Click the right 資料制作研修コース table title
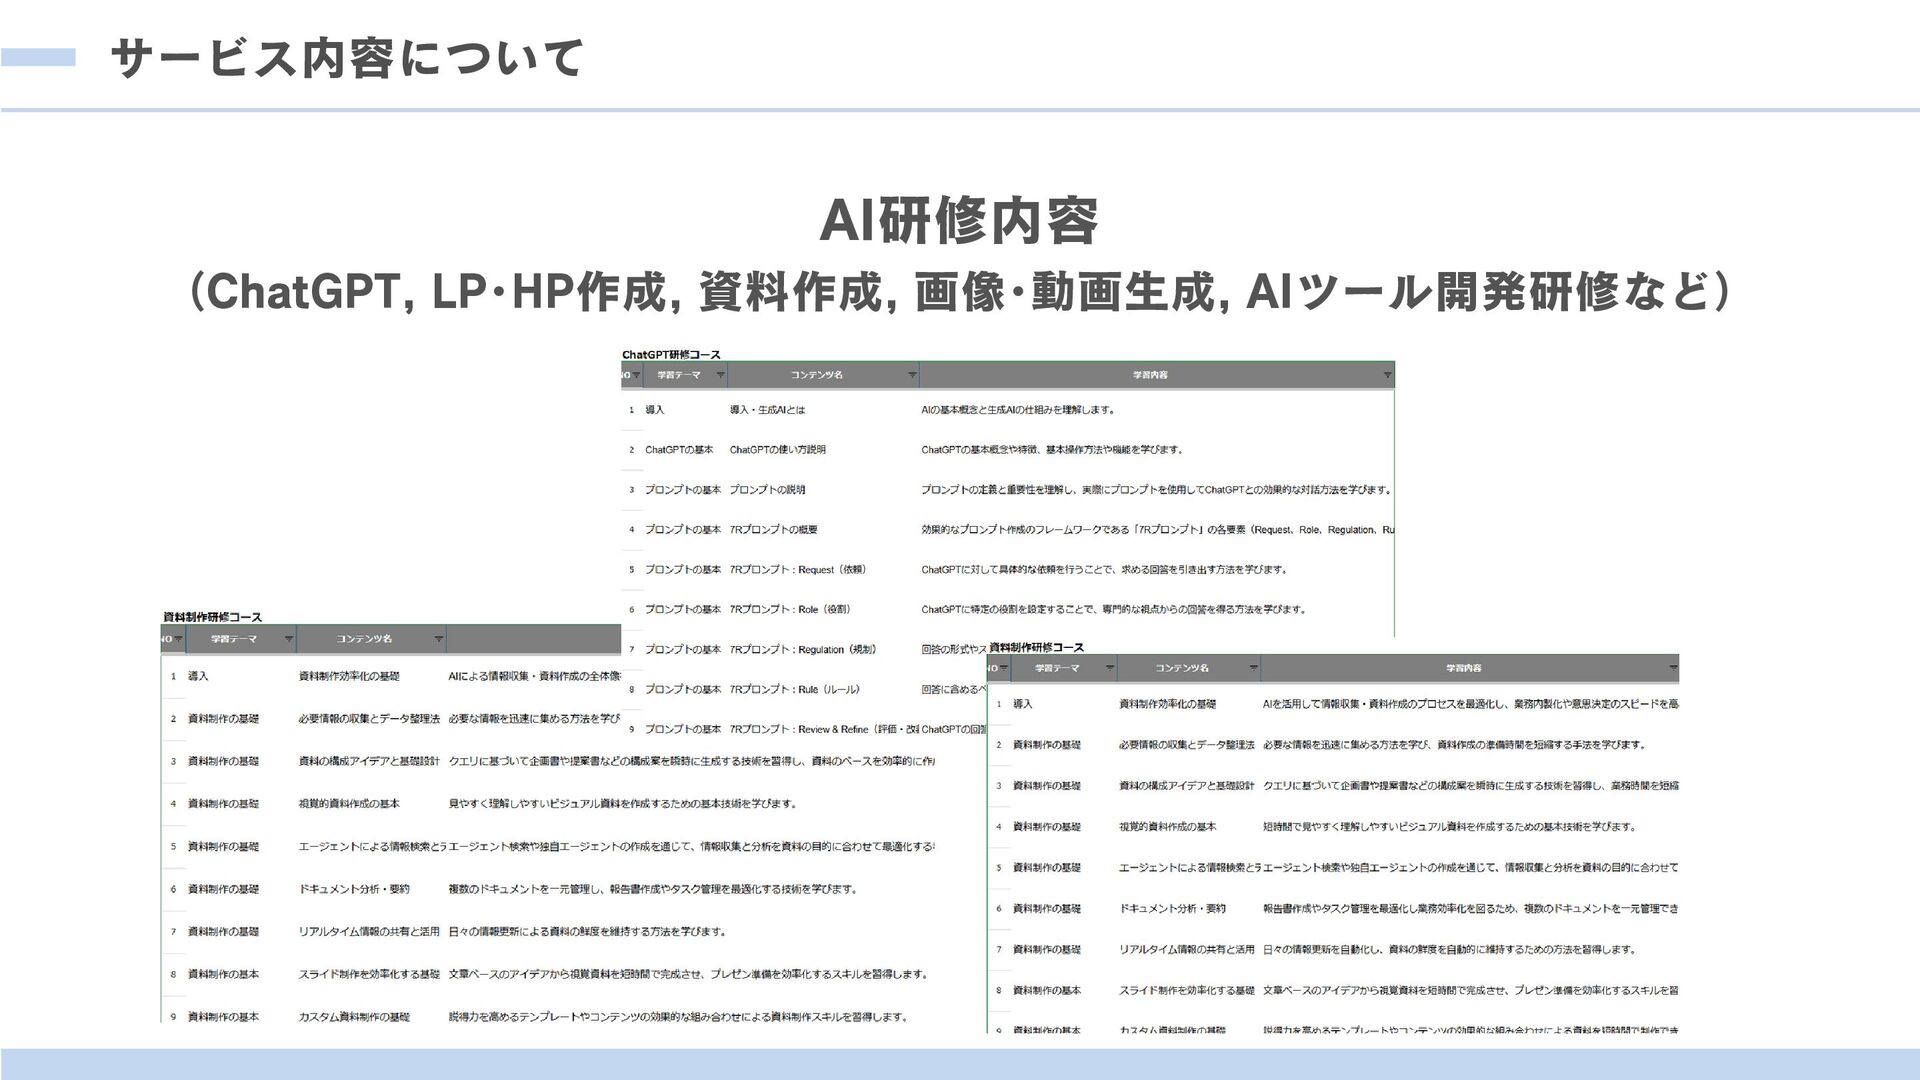1920x1080 pixels. (1036, 648)
